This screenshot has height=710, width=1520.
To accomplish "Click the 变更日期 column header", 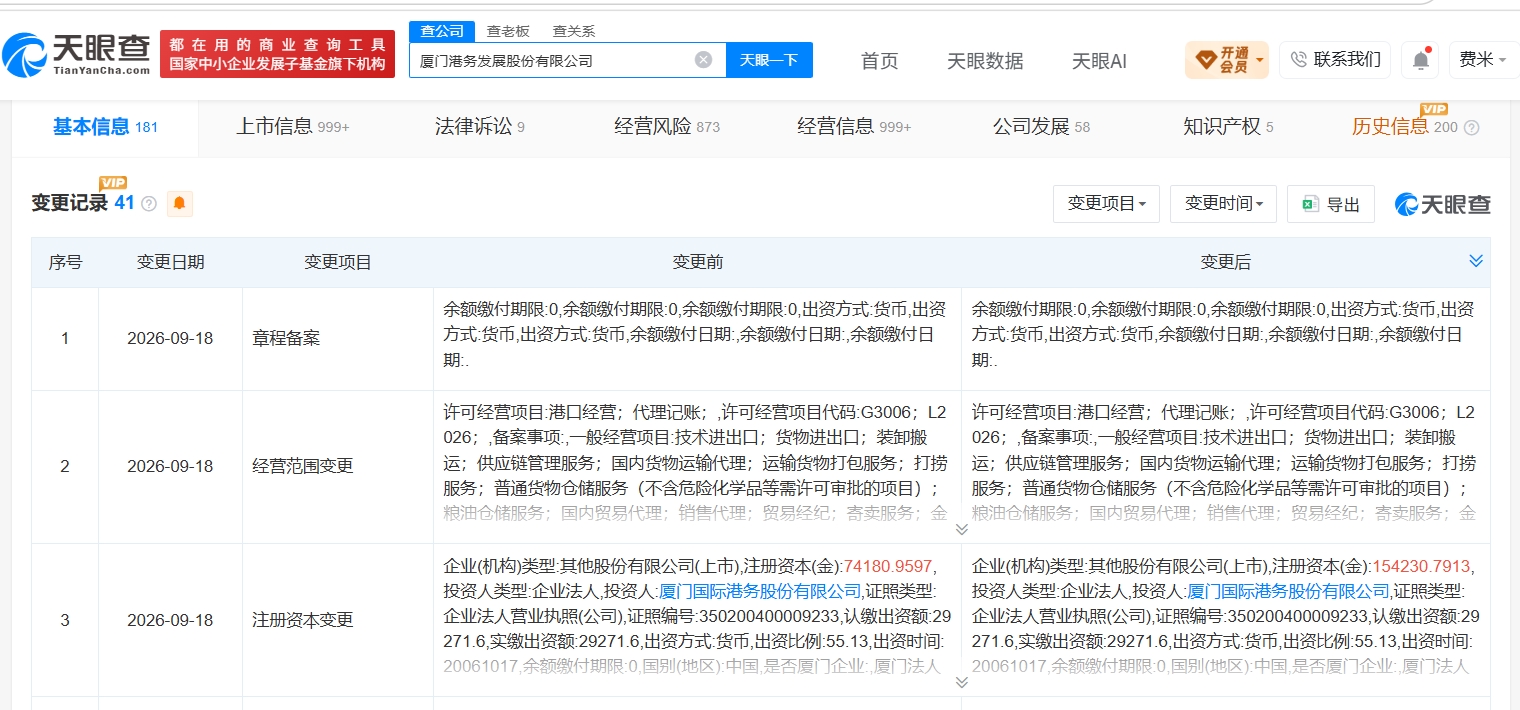I will pos(170,262).
